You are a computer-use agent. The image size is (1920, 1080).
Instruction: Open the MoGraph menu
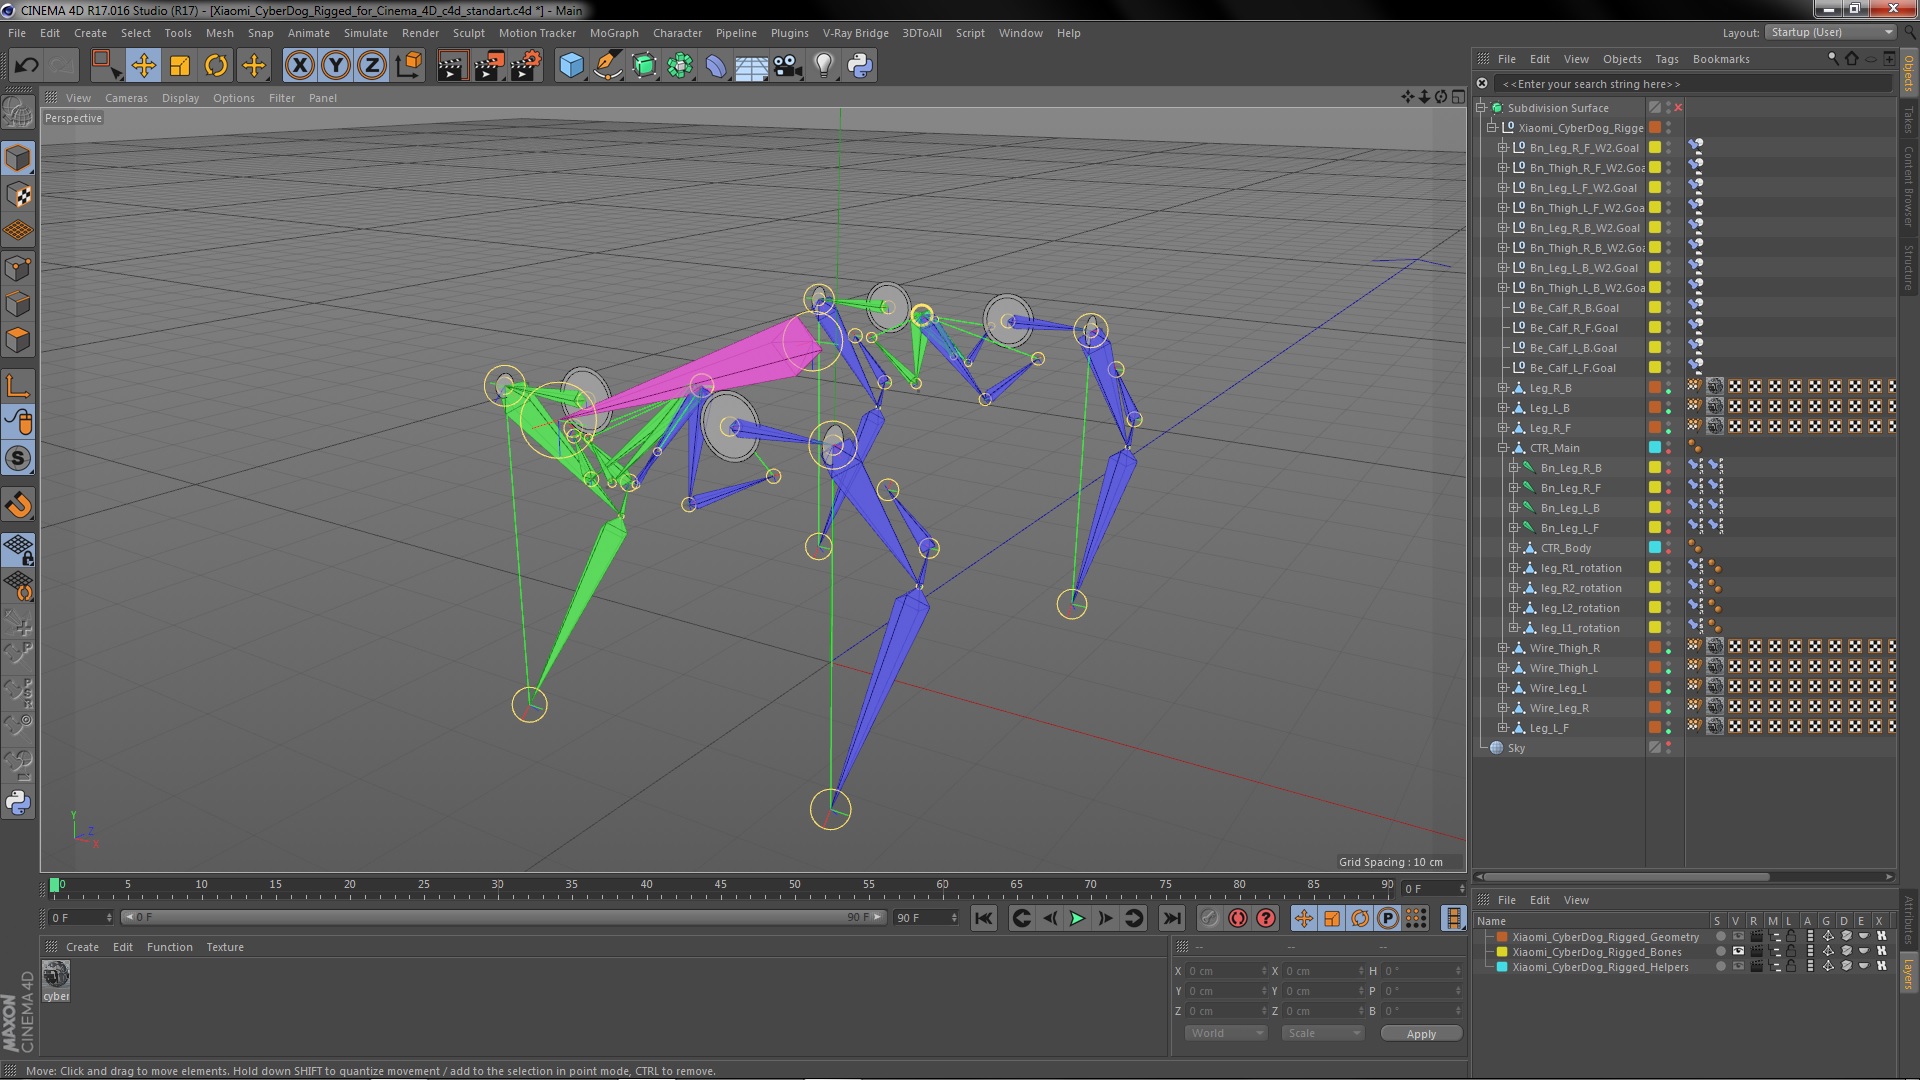pos(614,33)
